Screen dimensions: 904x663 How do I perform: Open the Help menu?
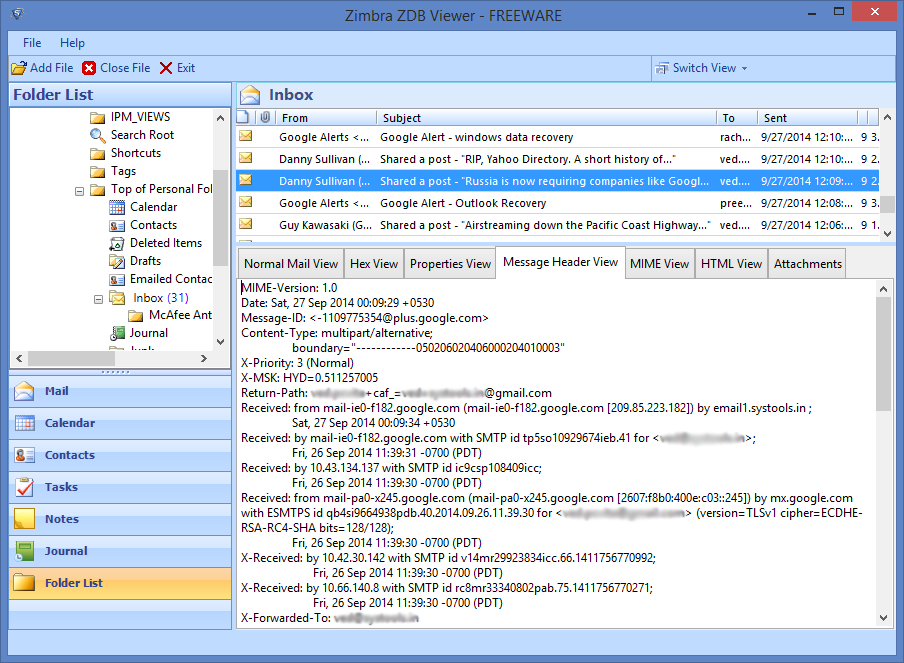point(72,43)
